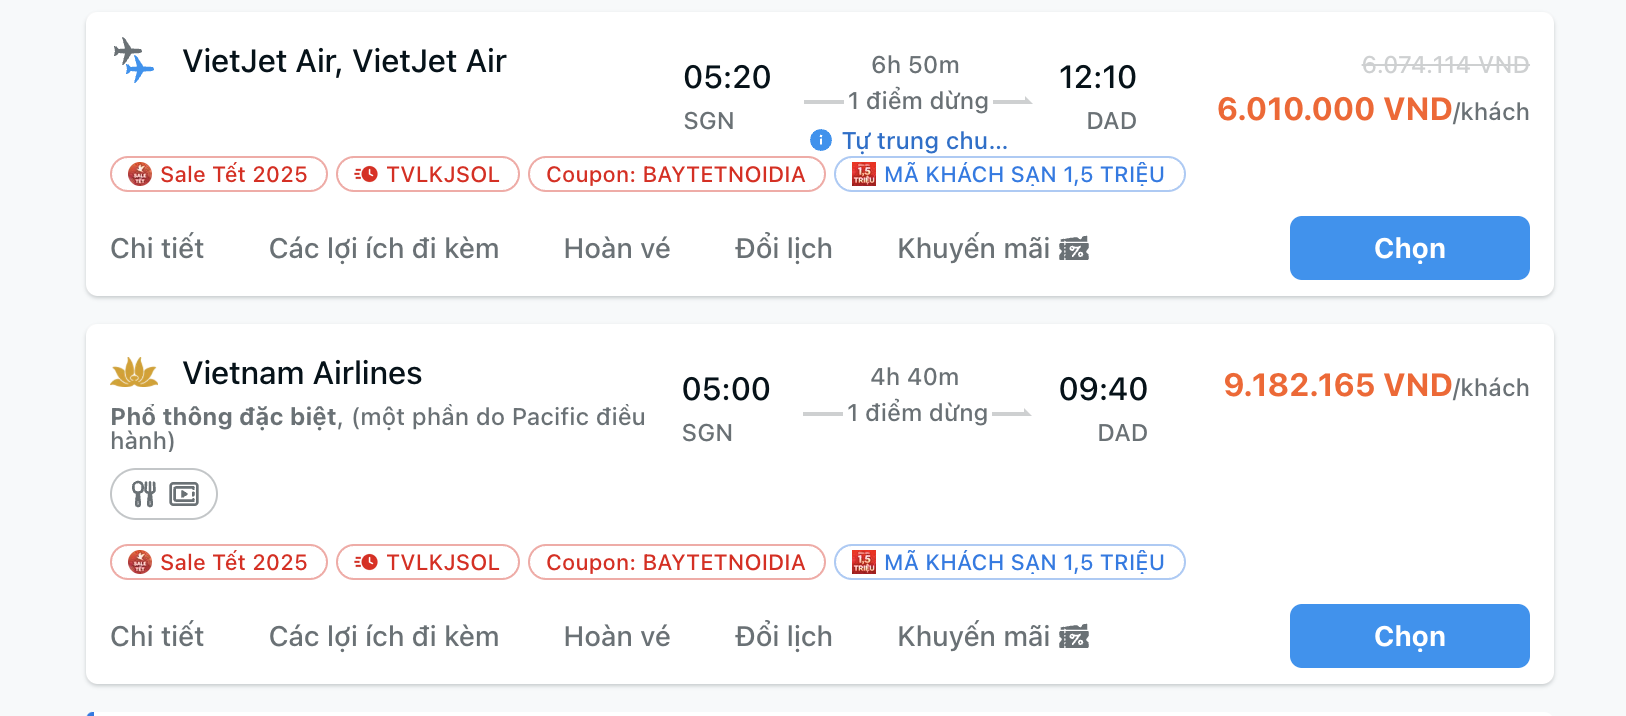
Task: Click the Vietnam Airlines golden lotus logo
Action: (133, 373)
